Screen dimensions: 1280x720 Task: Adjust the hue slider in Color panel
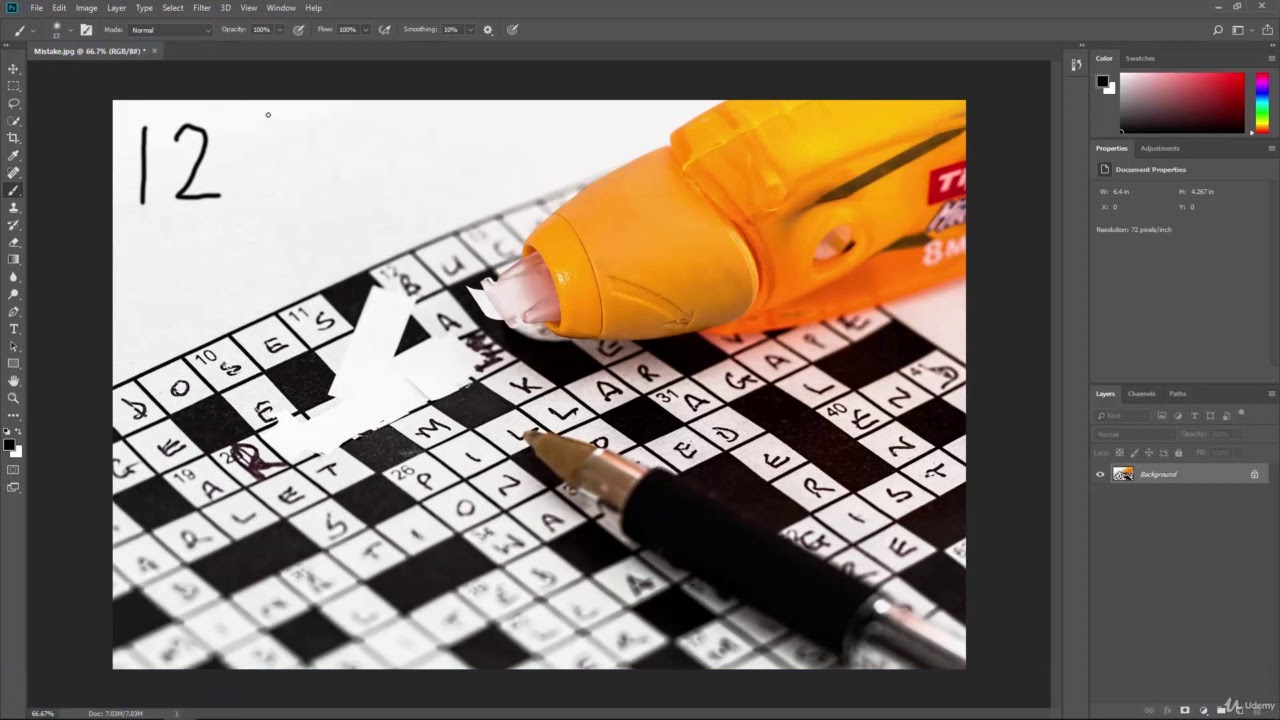1262,102
